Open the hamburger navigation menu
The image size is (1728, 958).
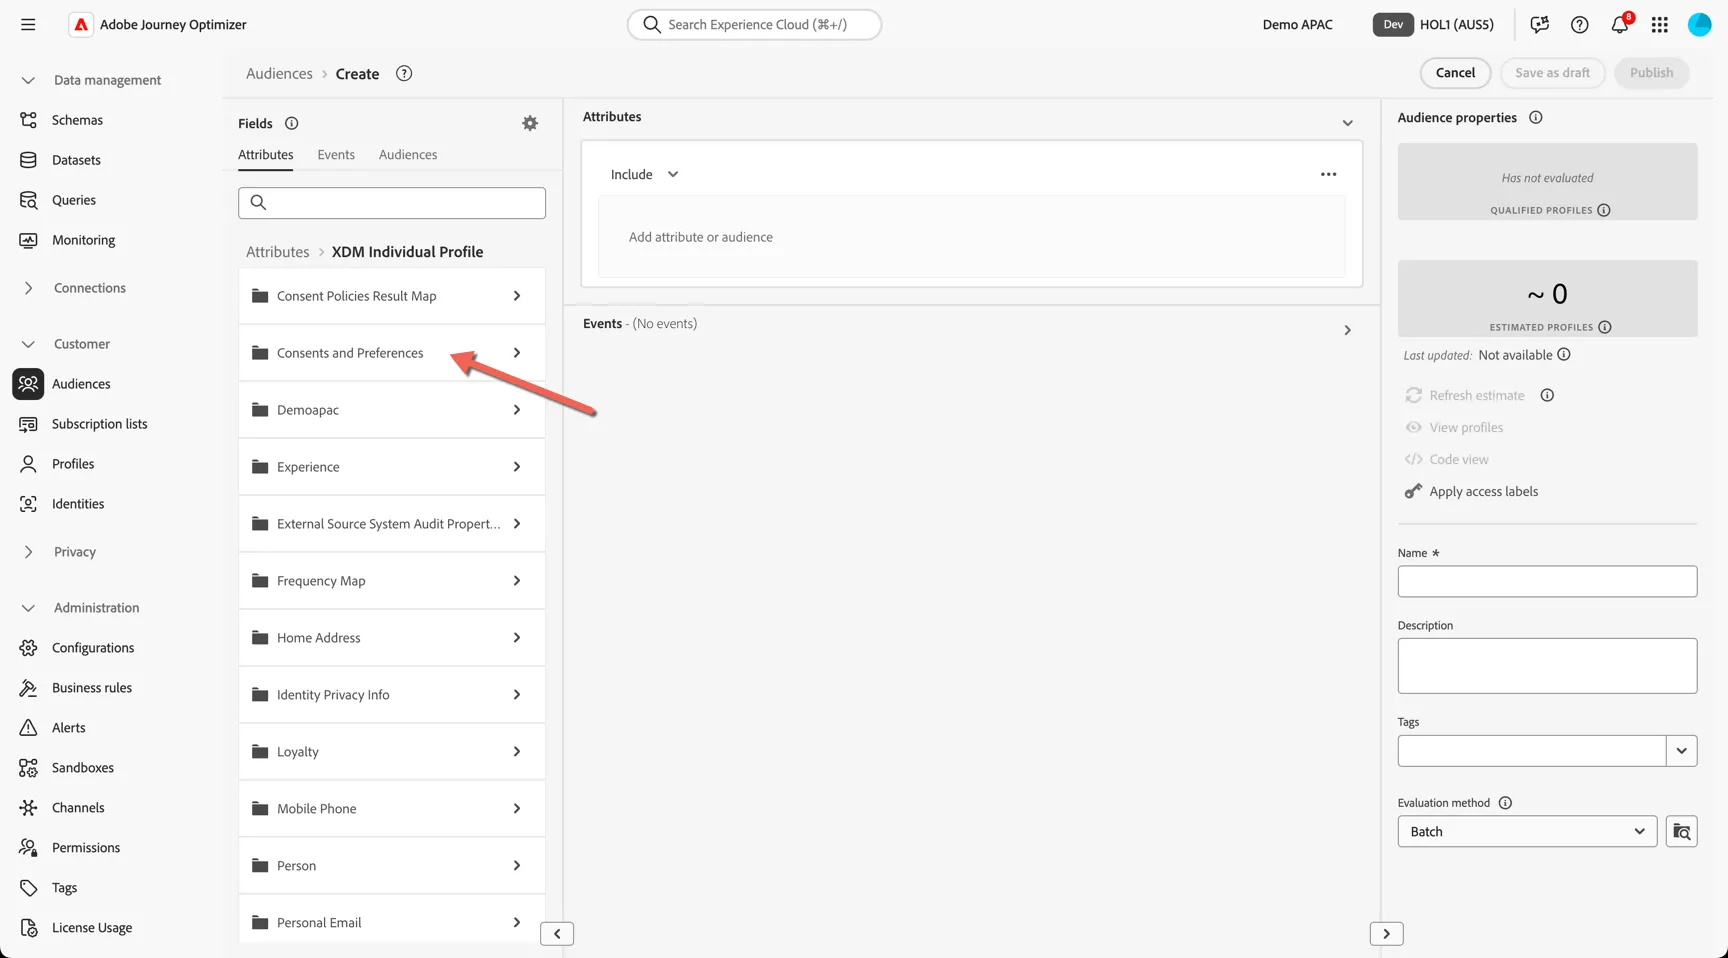coord(28,24)
